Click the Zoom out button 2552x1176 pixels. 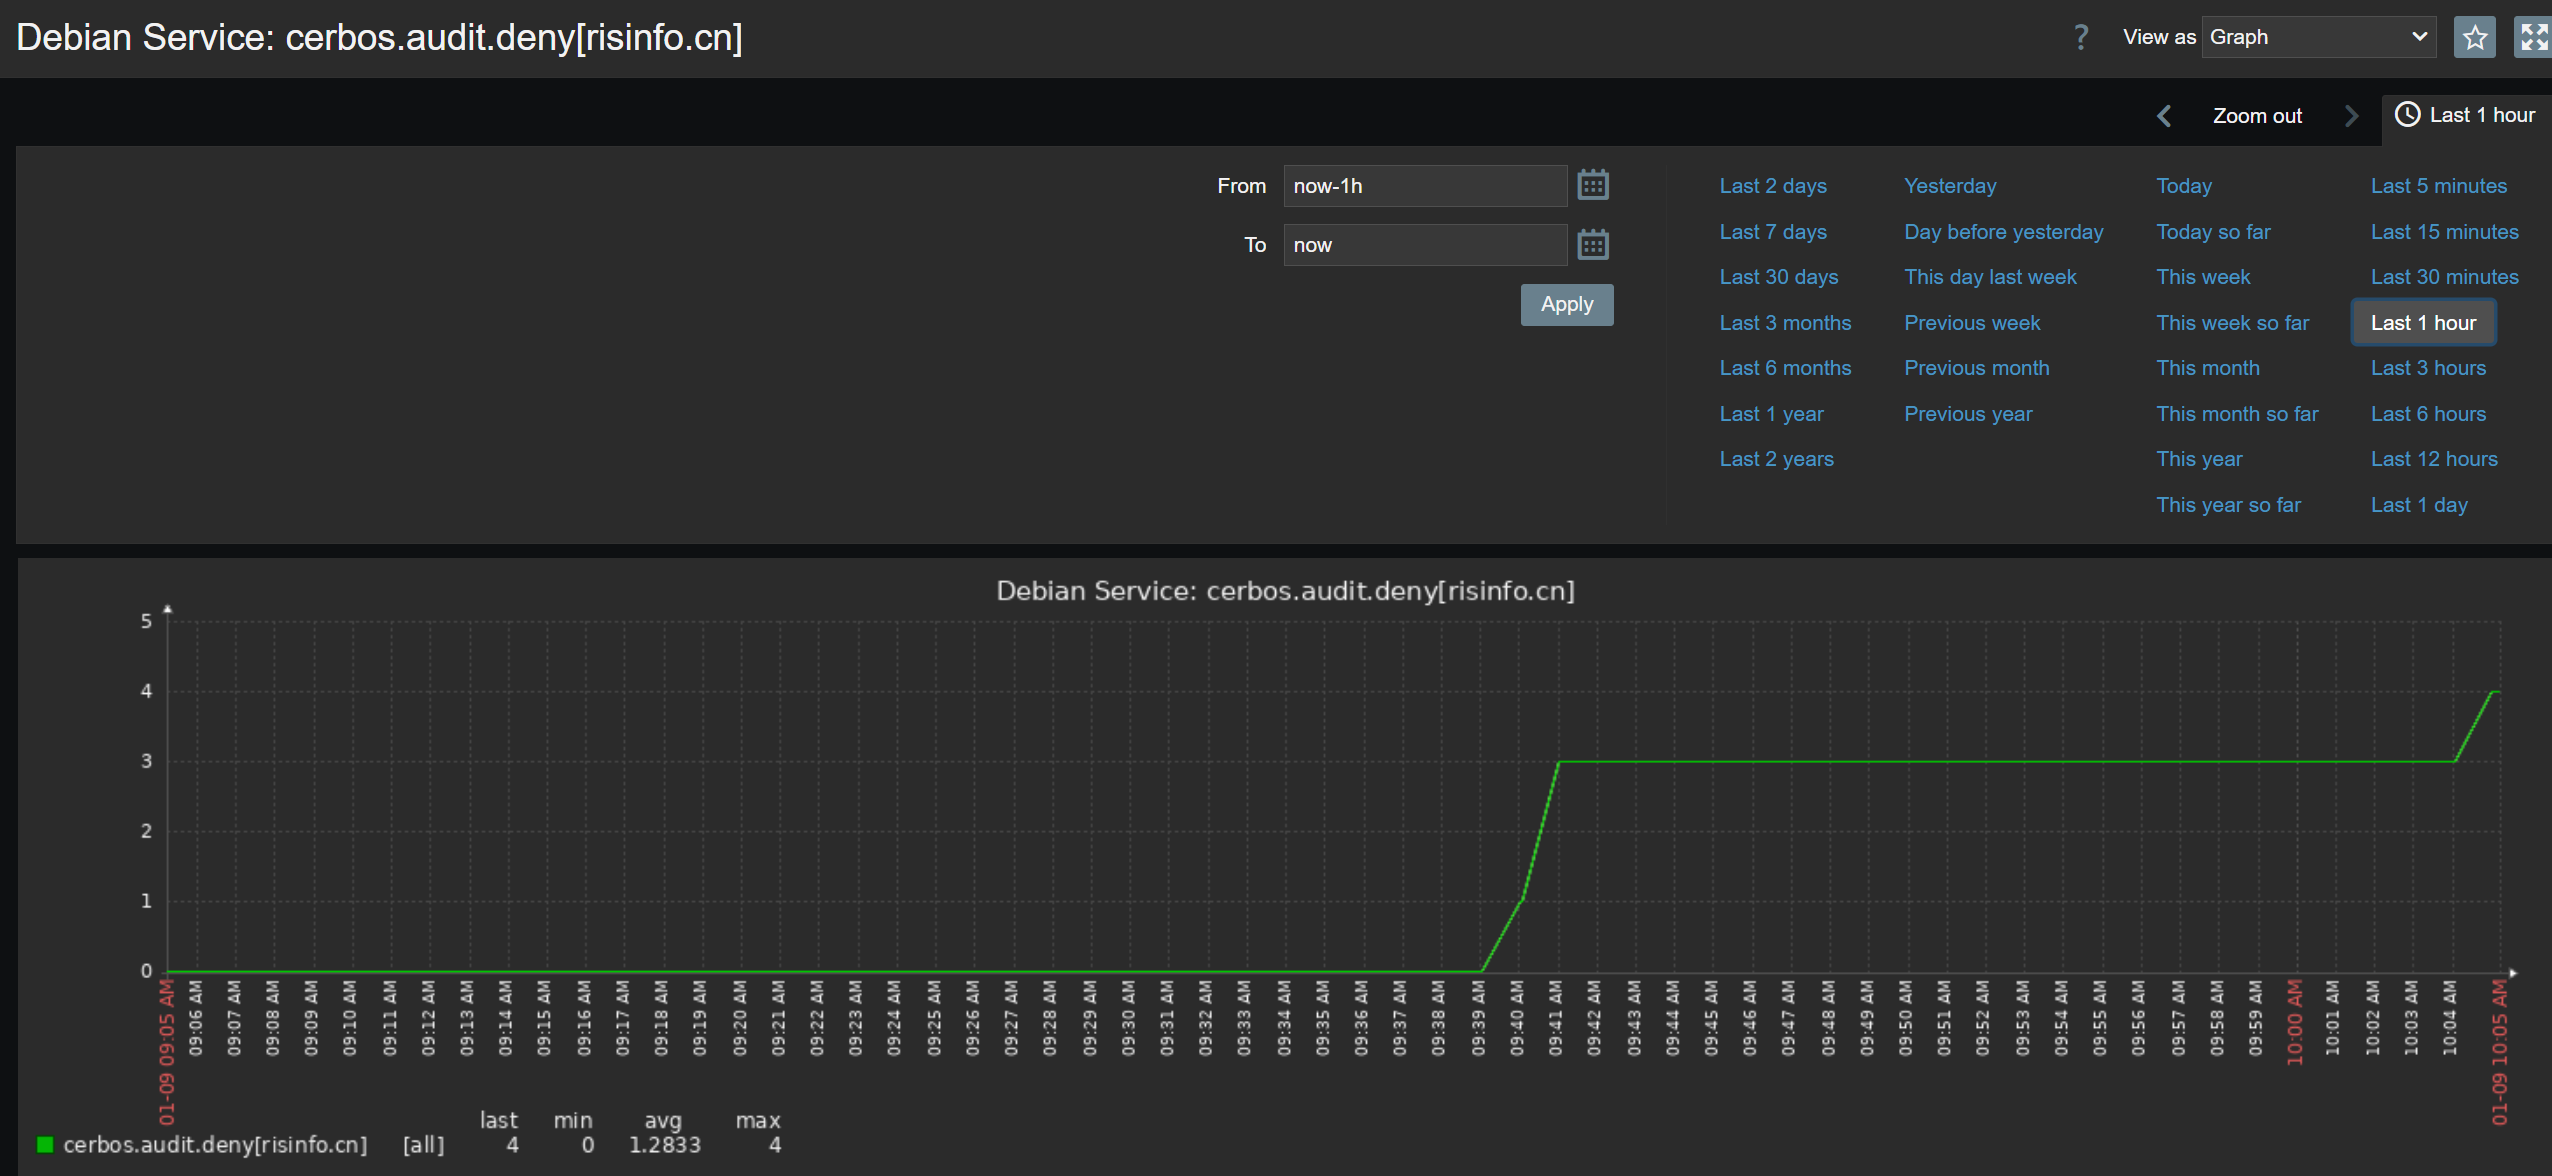pyautogui.click(x=2257, y=116)
